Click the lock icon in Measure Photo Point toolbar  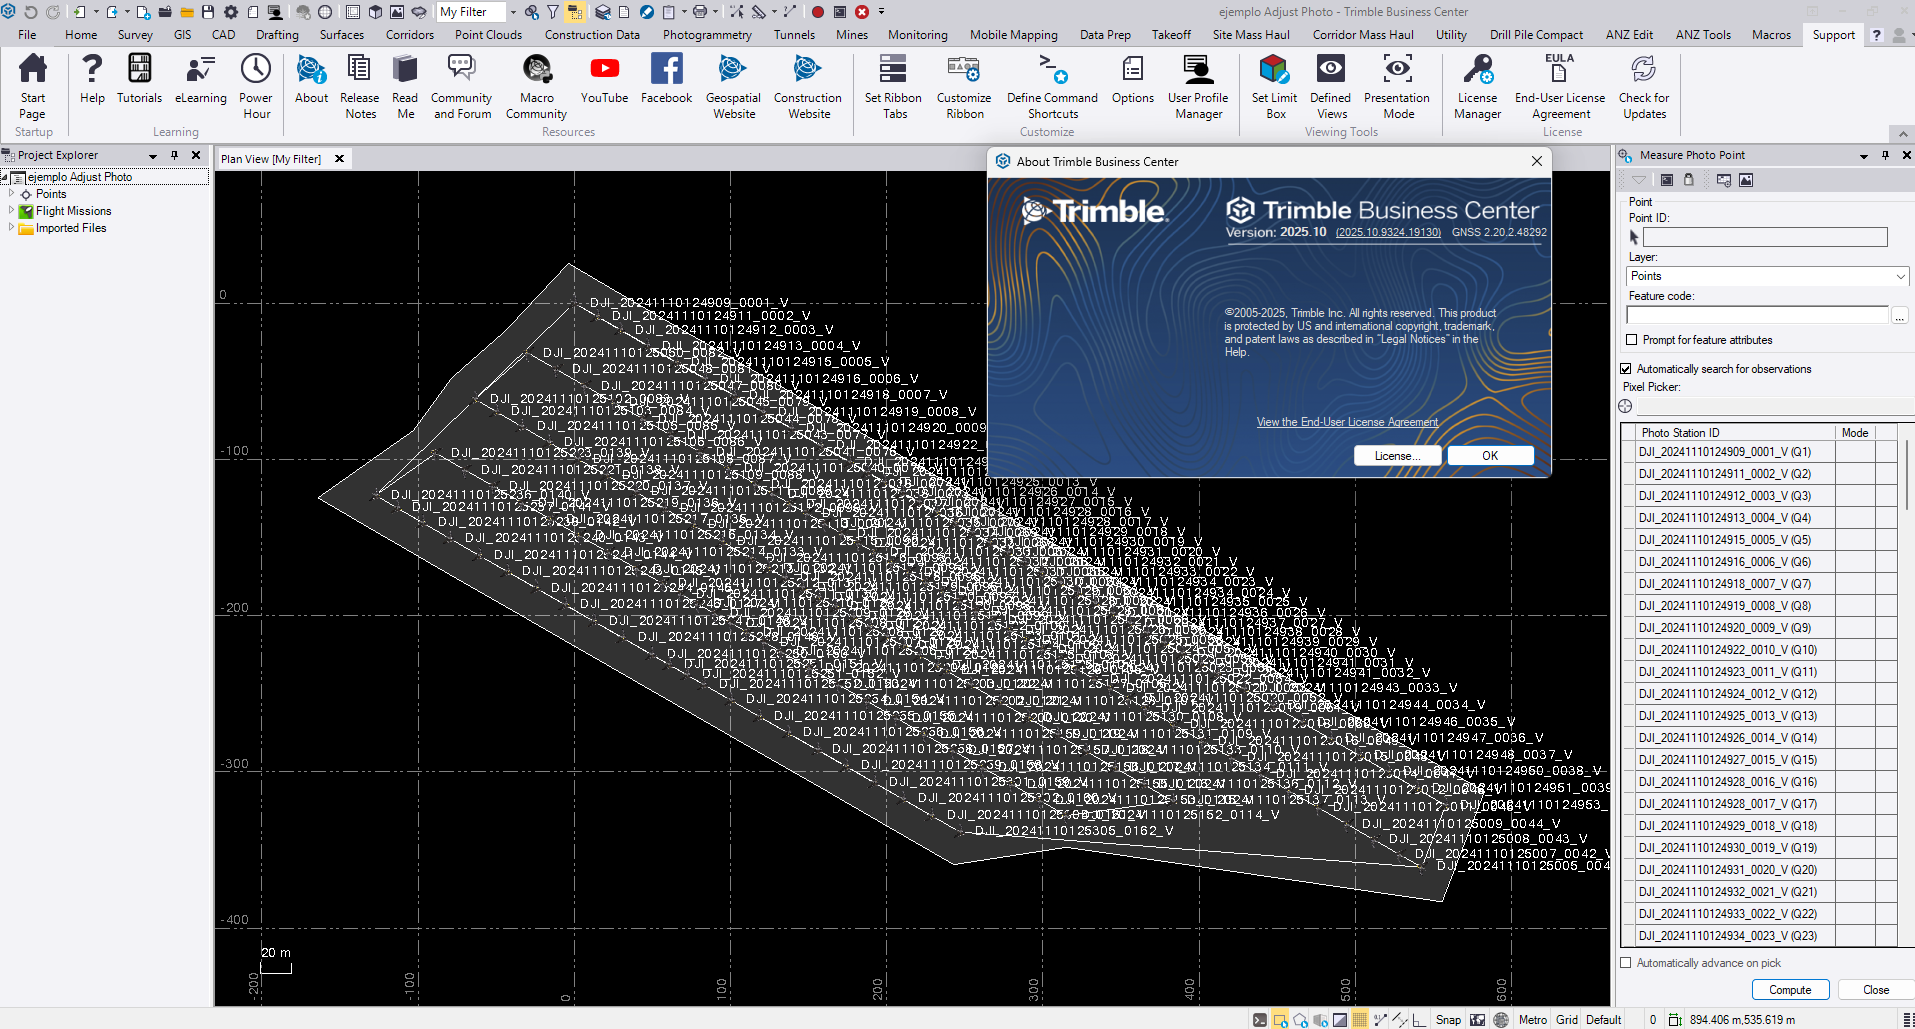(1689, 180)
